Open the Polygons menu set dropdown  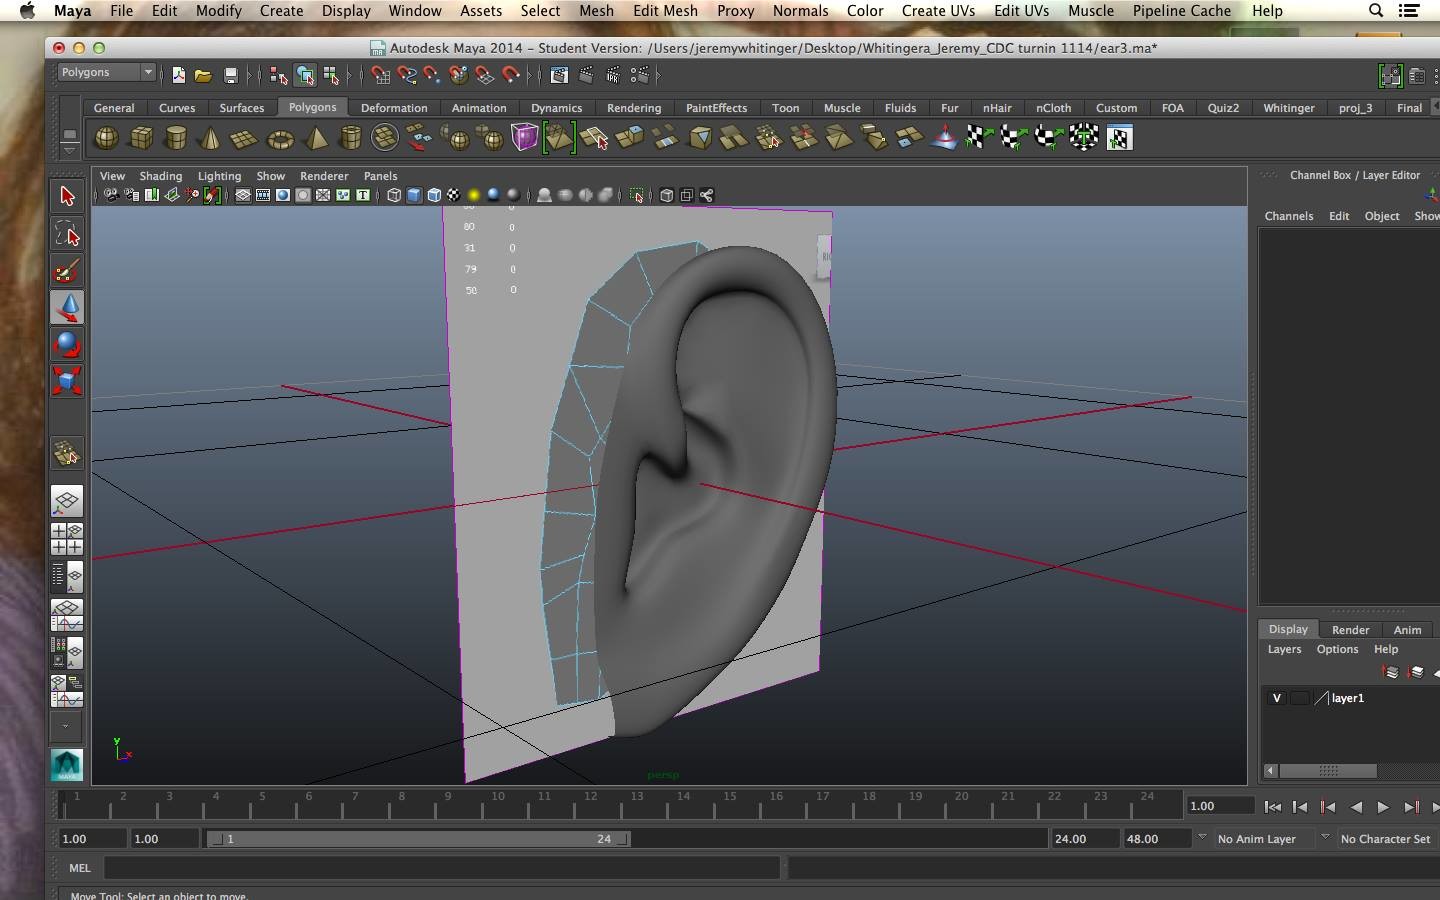pyautogui.click(x=105, y=72)
